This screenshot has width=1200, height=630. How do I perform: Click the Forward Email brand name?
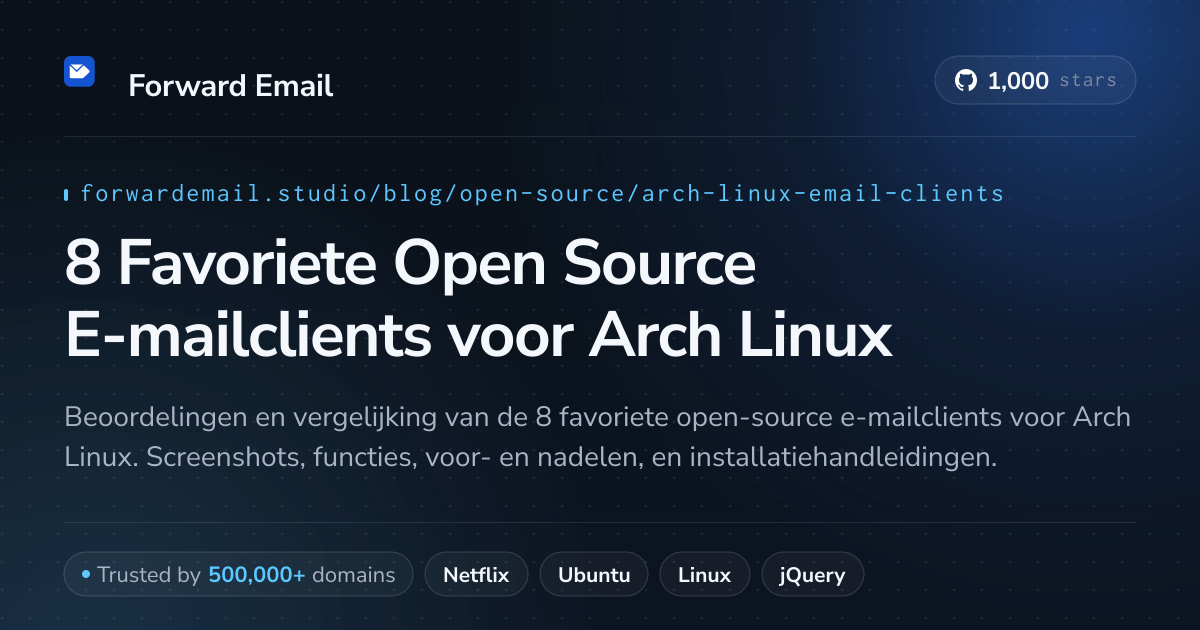(231, 86)
